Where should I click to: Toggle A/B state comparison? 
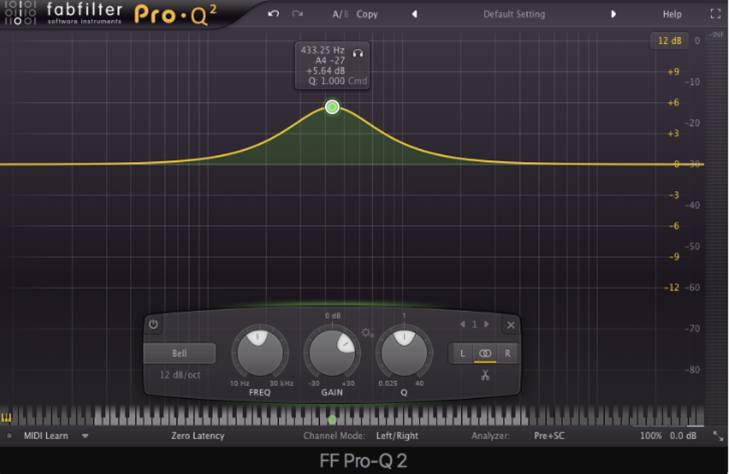coord(340,15)
